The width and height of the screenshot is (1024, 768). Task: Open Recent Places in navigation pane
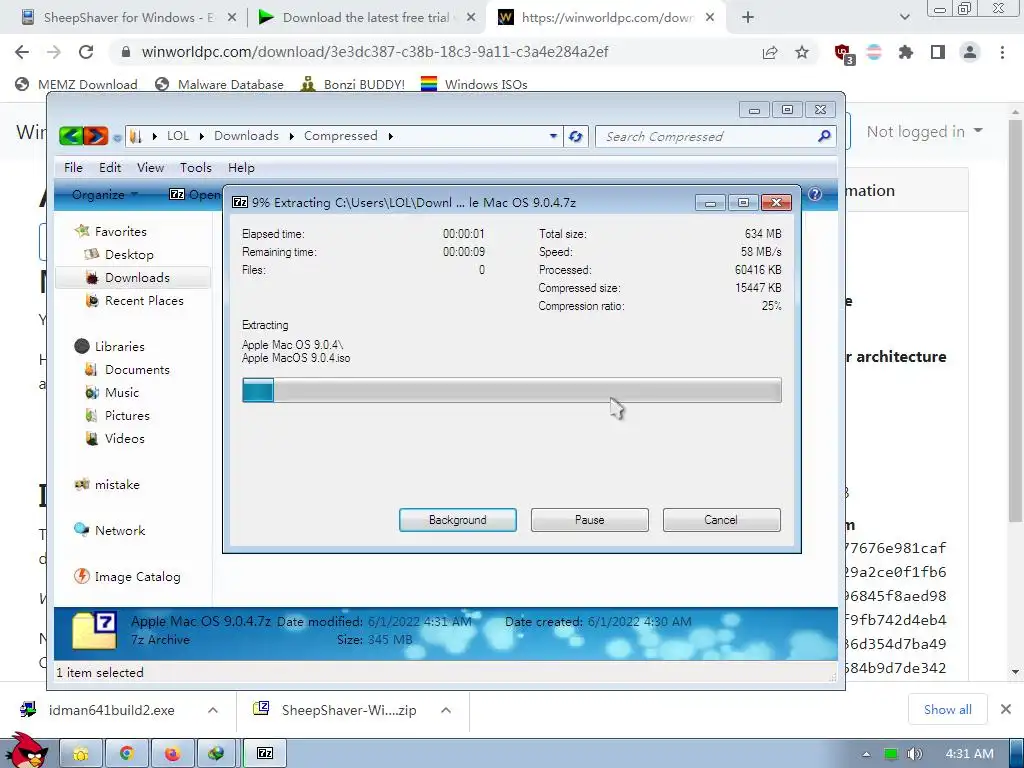coord(144,300)
